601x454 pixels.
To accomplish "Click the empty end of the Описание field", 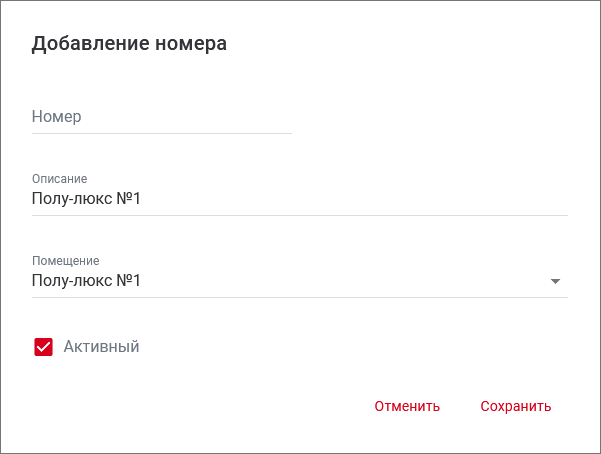I will (x=450, y=199).
